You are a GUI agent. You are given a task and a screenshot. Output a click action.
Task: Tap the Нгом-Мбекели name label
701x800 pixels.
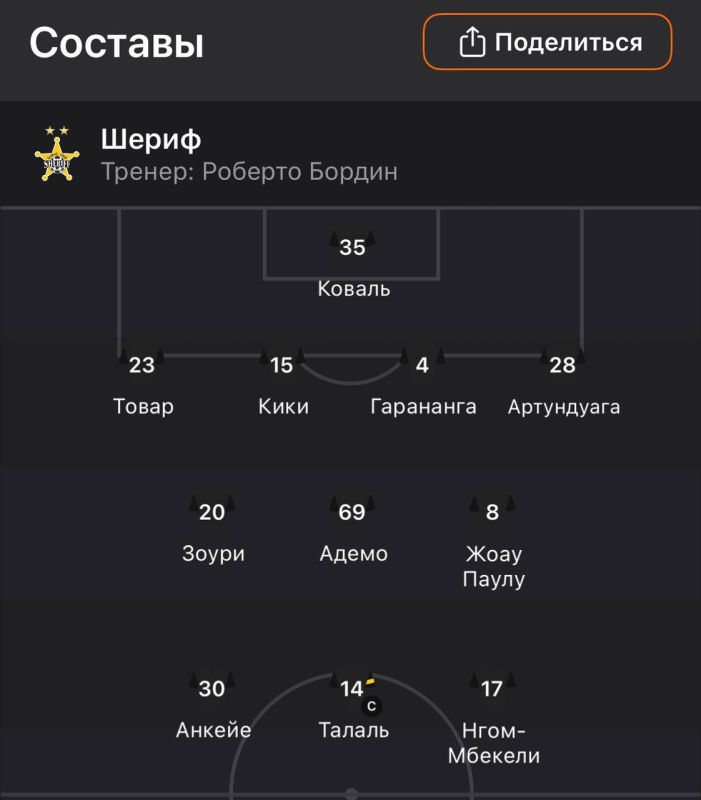[493, 742]
